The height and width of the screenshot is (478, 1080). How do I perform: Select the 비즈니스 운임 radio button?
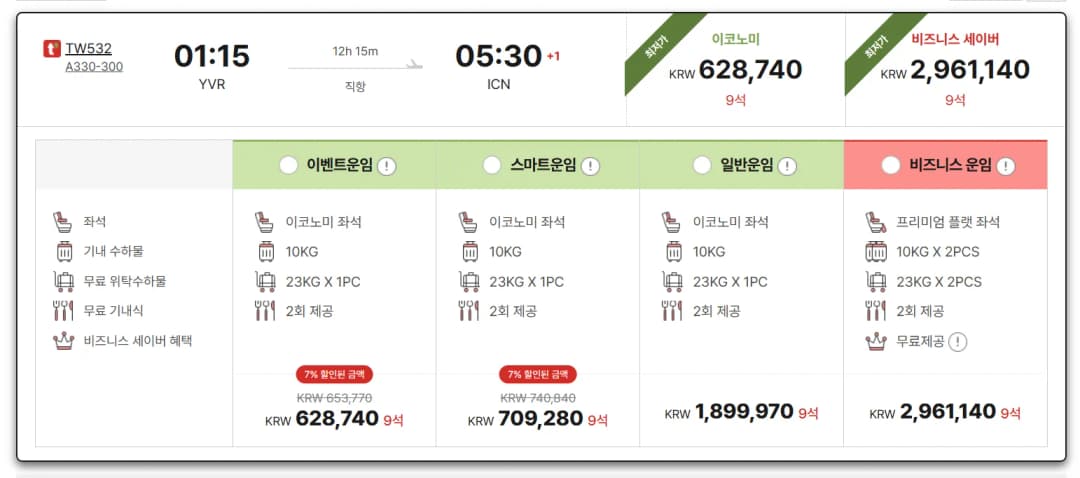click(891, 165)
